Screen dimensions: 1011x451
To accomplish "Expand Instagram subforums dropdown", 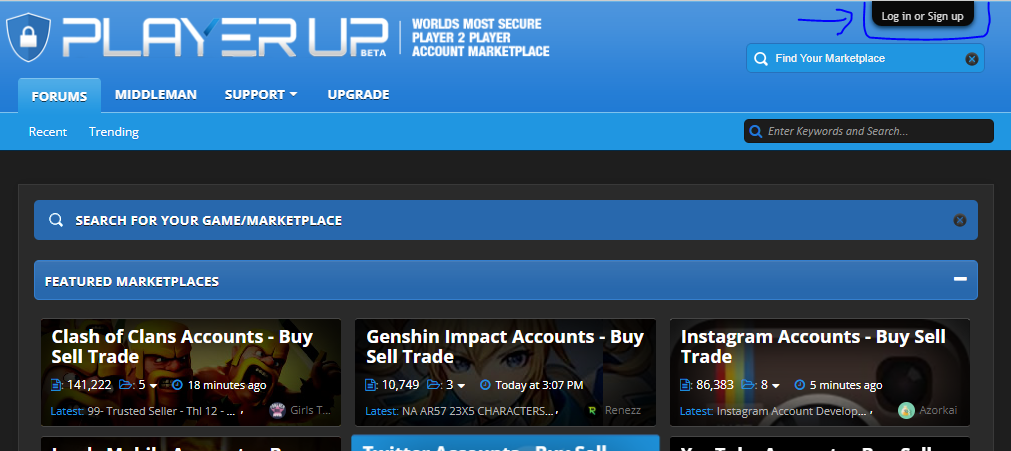I will tap(776, 386).
